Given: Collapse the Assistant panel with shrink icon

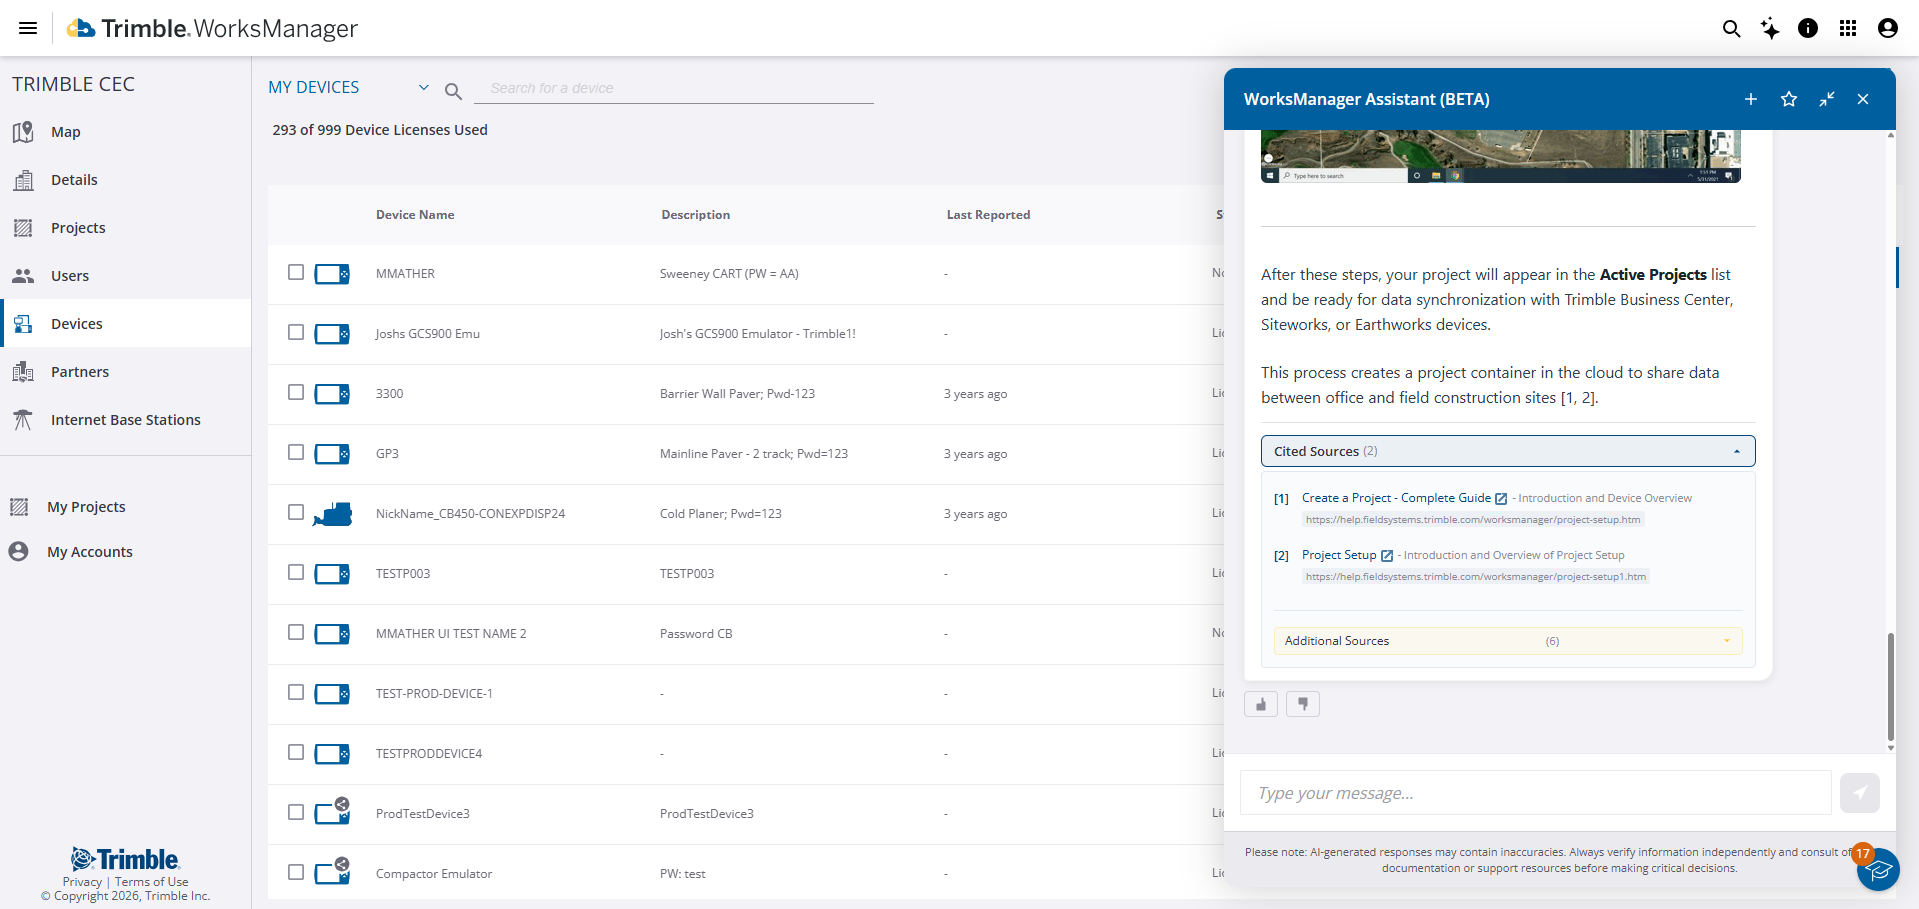Looking at the screenshot, I should tap(1827, 99).
